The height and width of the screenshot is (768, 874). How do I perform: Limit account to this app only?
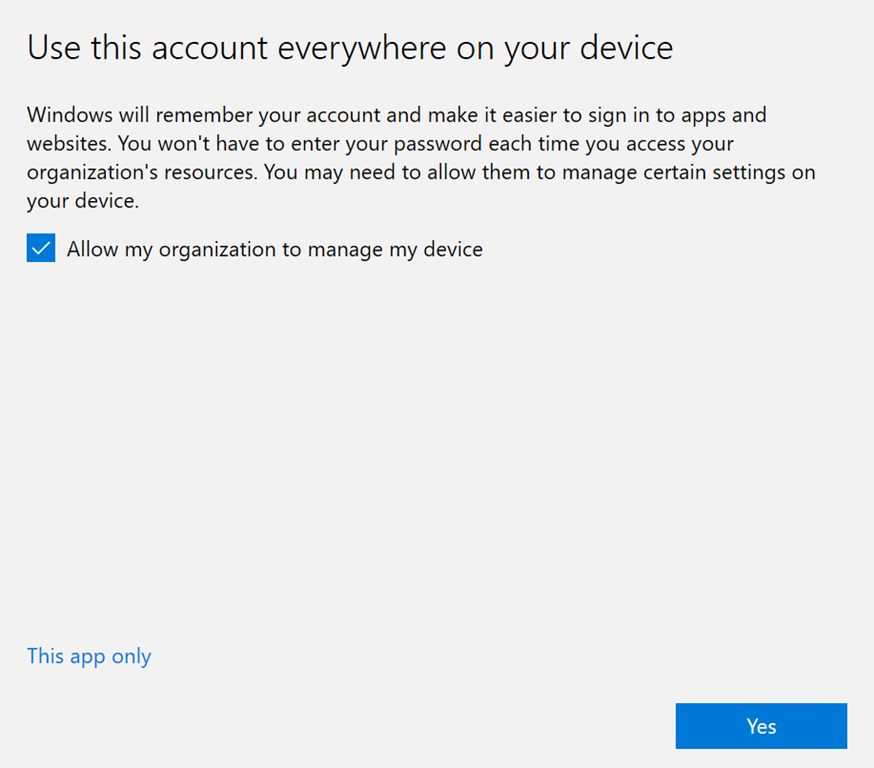[89, 657]
